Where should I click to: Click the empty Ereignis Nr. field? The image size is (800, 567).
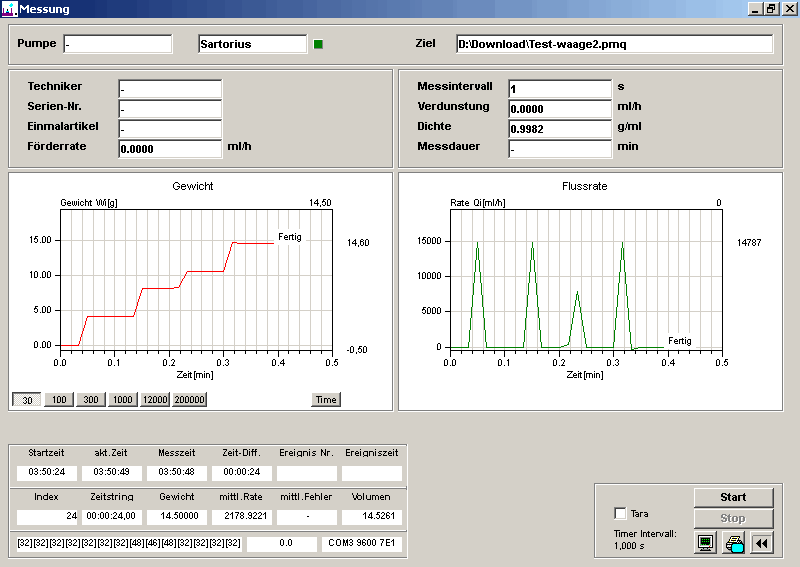[x=307, y=473]
